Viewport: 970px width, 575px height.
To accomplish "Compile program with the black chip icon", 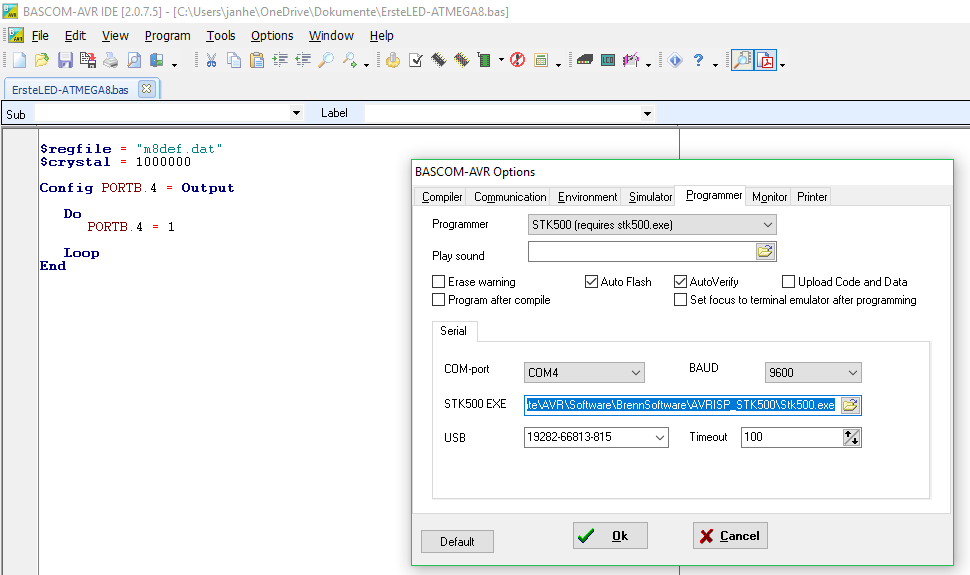I will (439, 60).
